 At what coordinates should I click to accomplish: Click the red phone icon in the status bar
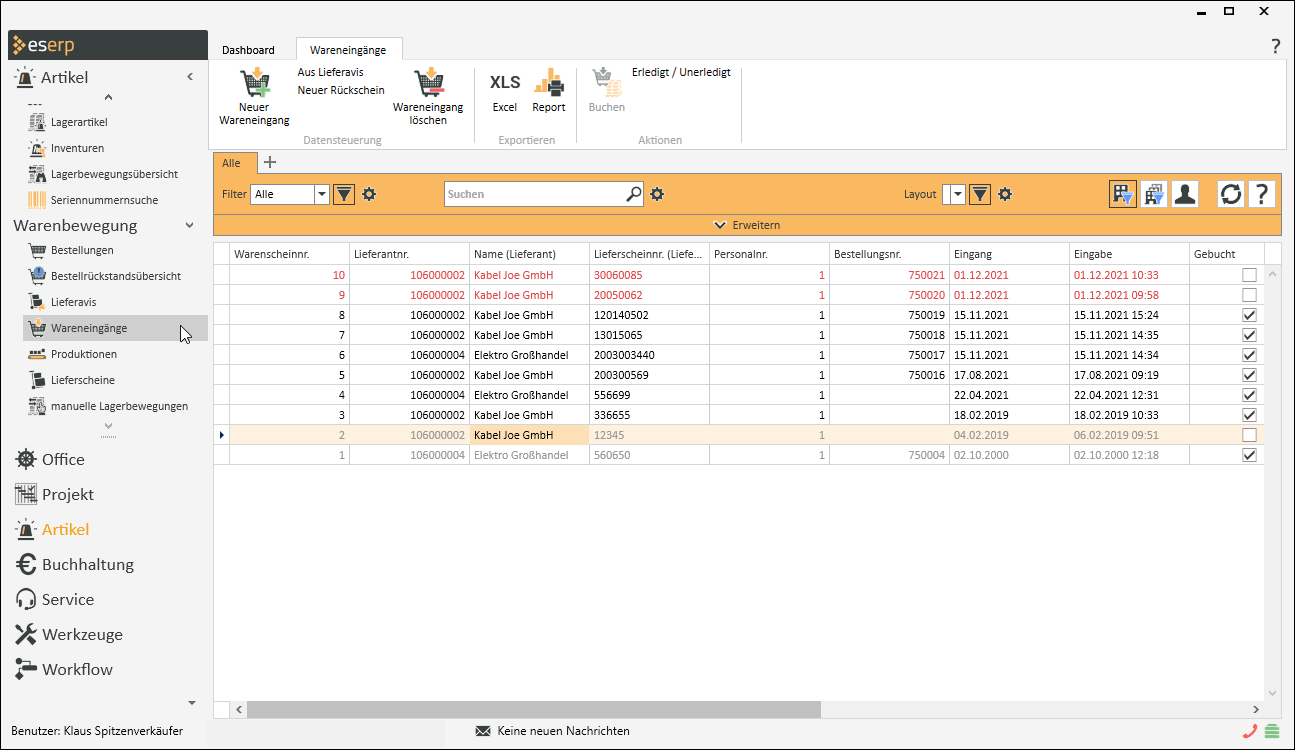(x=1250, y=731)
